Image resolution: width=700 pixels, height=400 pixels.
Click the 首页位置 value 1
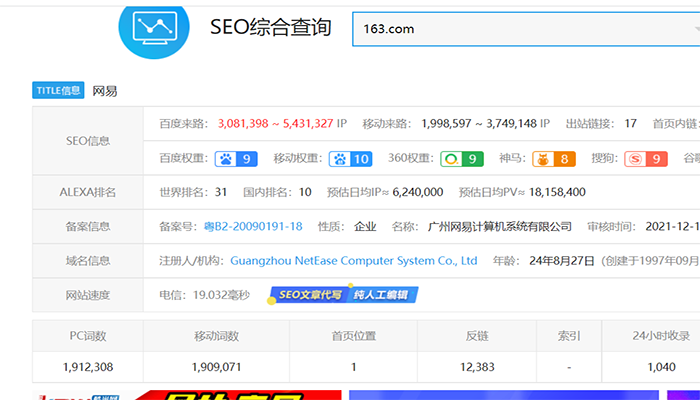tap(354, 367)
